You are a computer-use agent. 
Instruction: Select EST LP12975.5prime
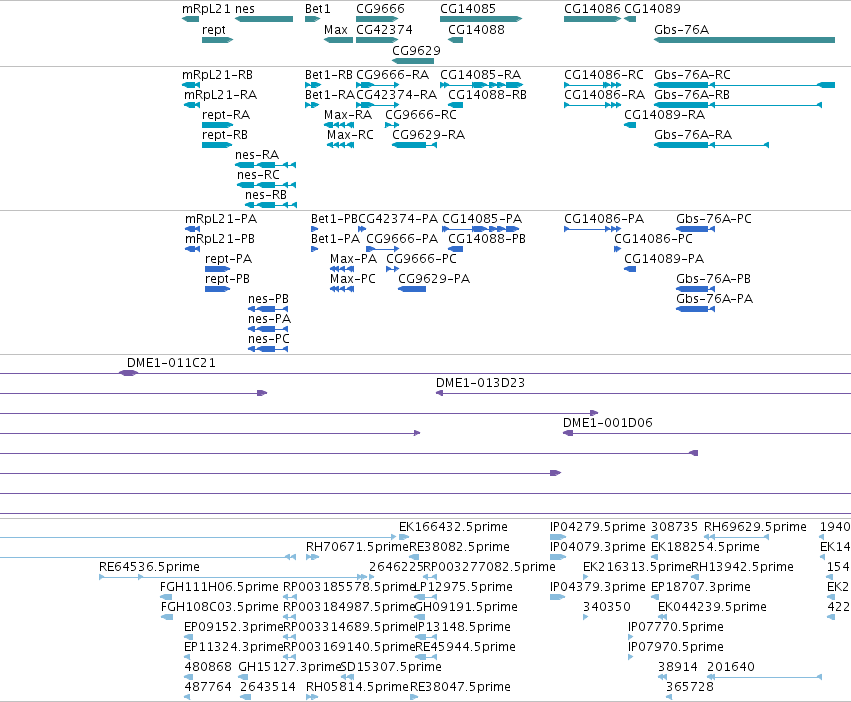click(463, 587)
